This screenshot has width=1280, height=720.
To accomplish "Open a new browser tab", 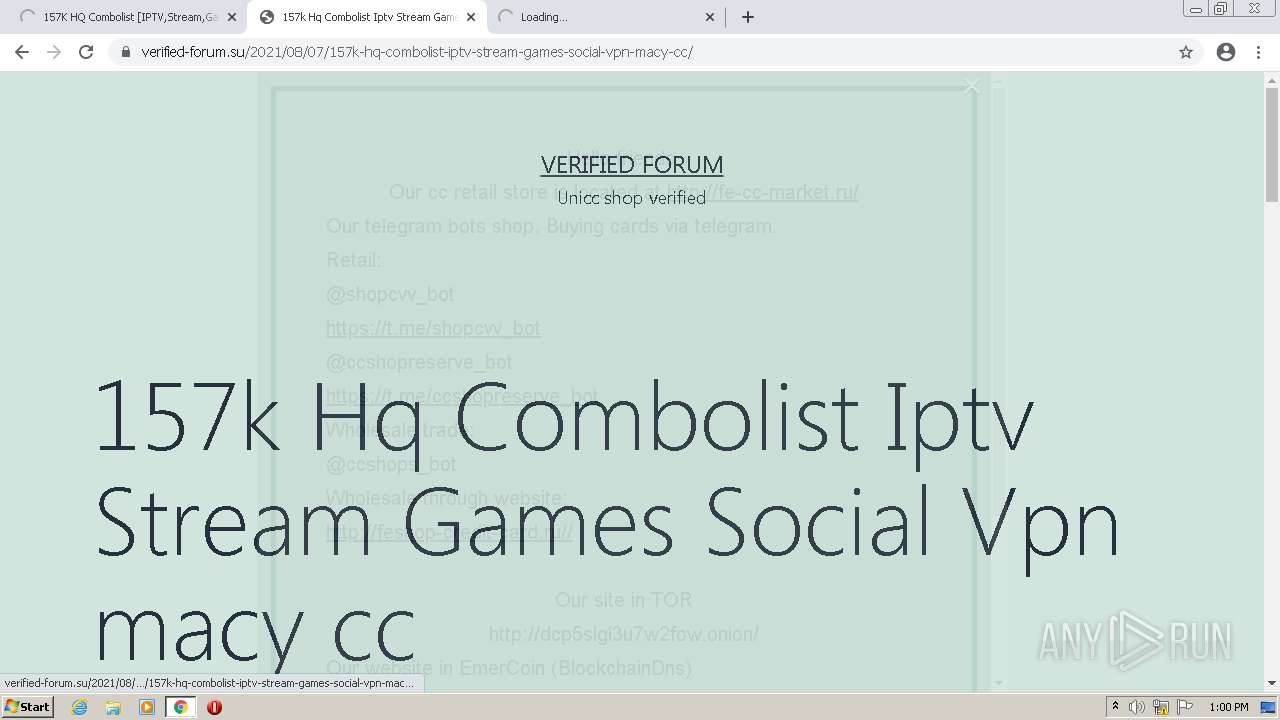I will click(x=748, y=17).
